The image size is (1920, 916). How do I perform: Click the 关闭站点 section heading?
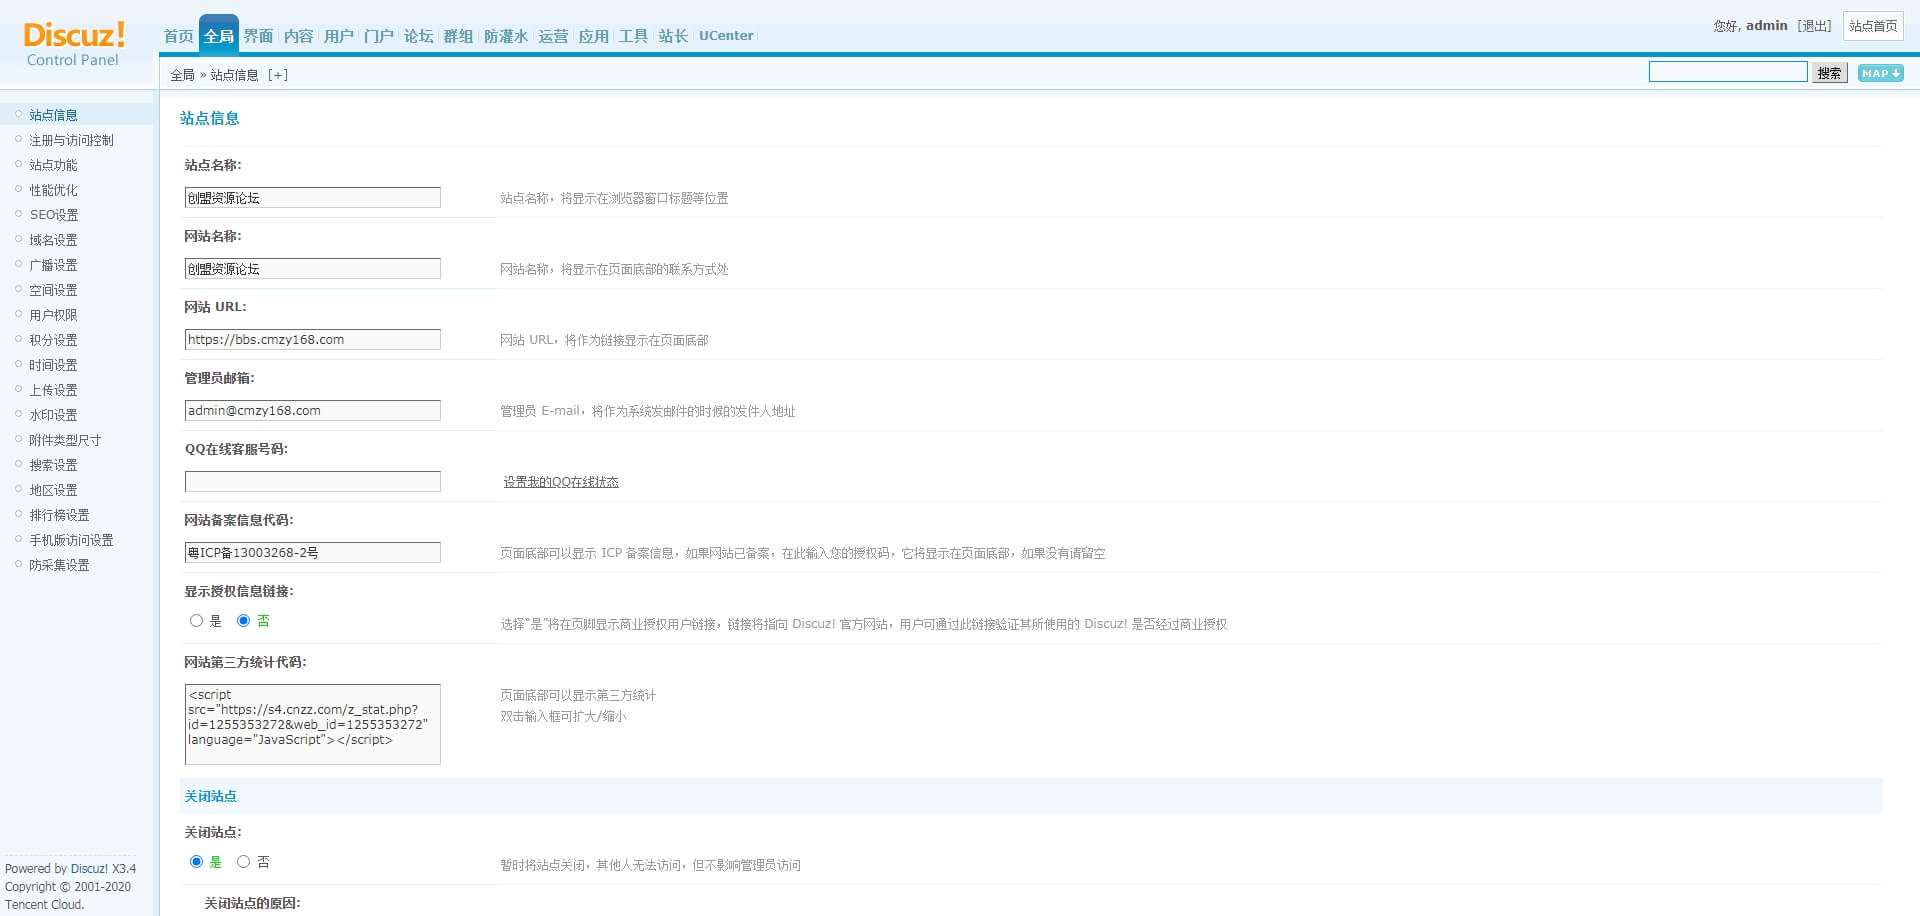point(210,797)
